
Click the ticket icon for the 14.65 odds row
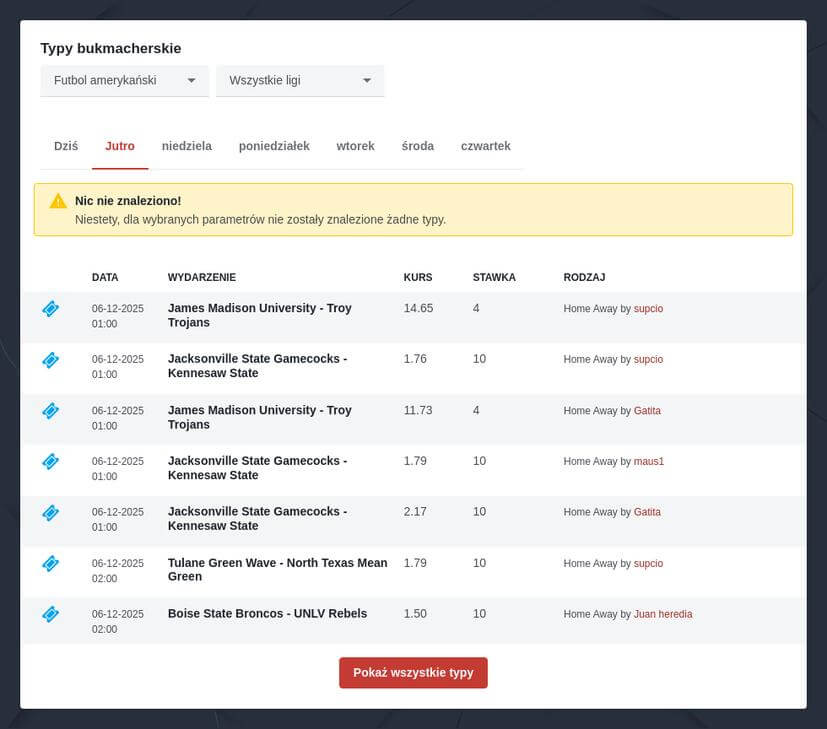(51, 309)
